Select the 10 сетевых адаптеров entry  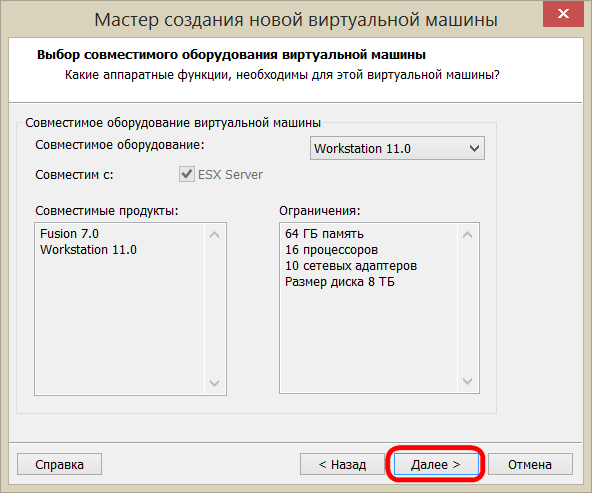pos(351,266)
